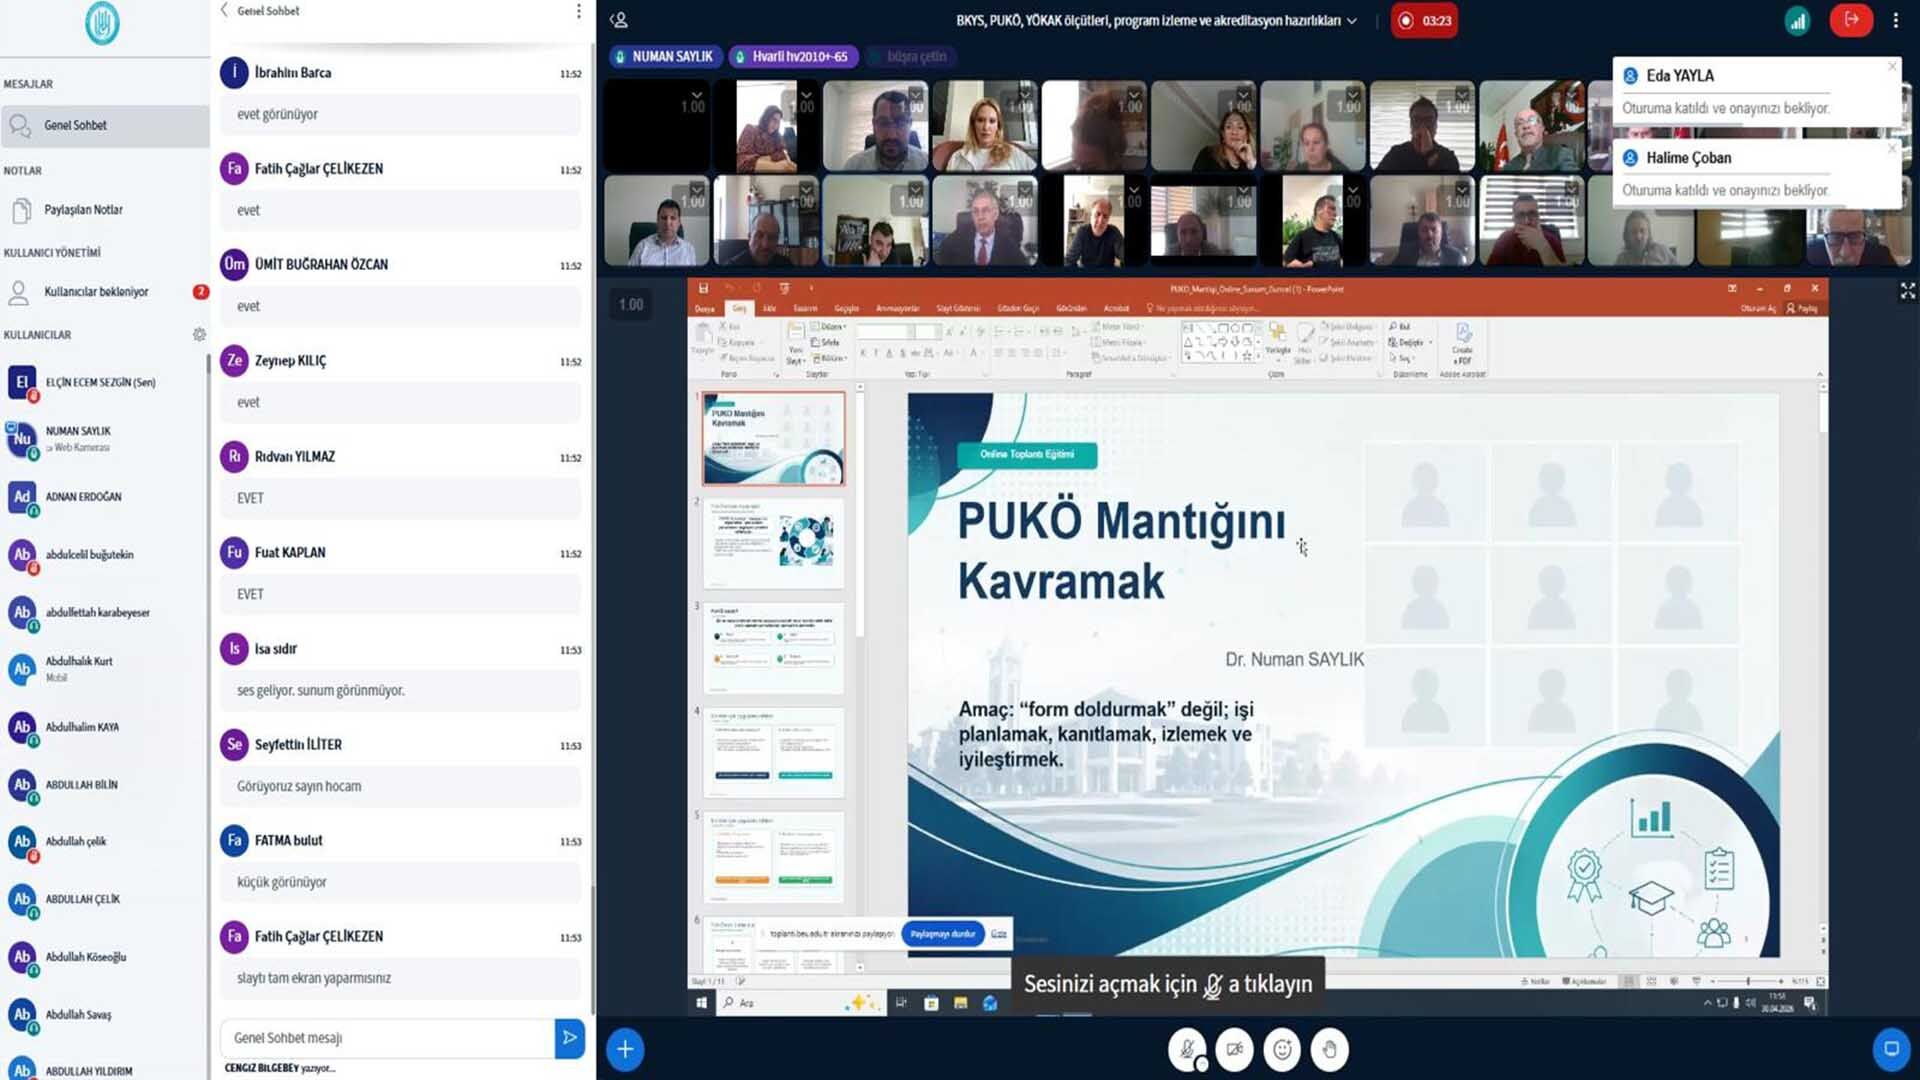
Task: Click Paylaş share in PowerPoint
Action: point(1802,309)
